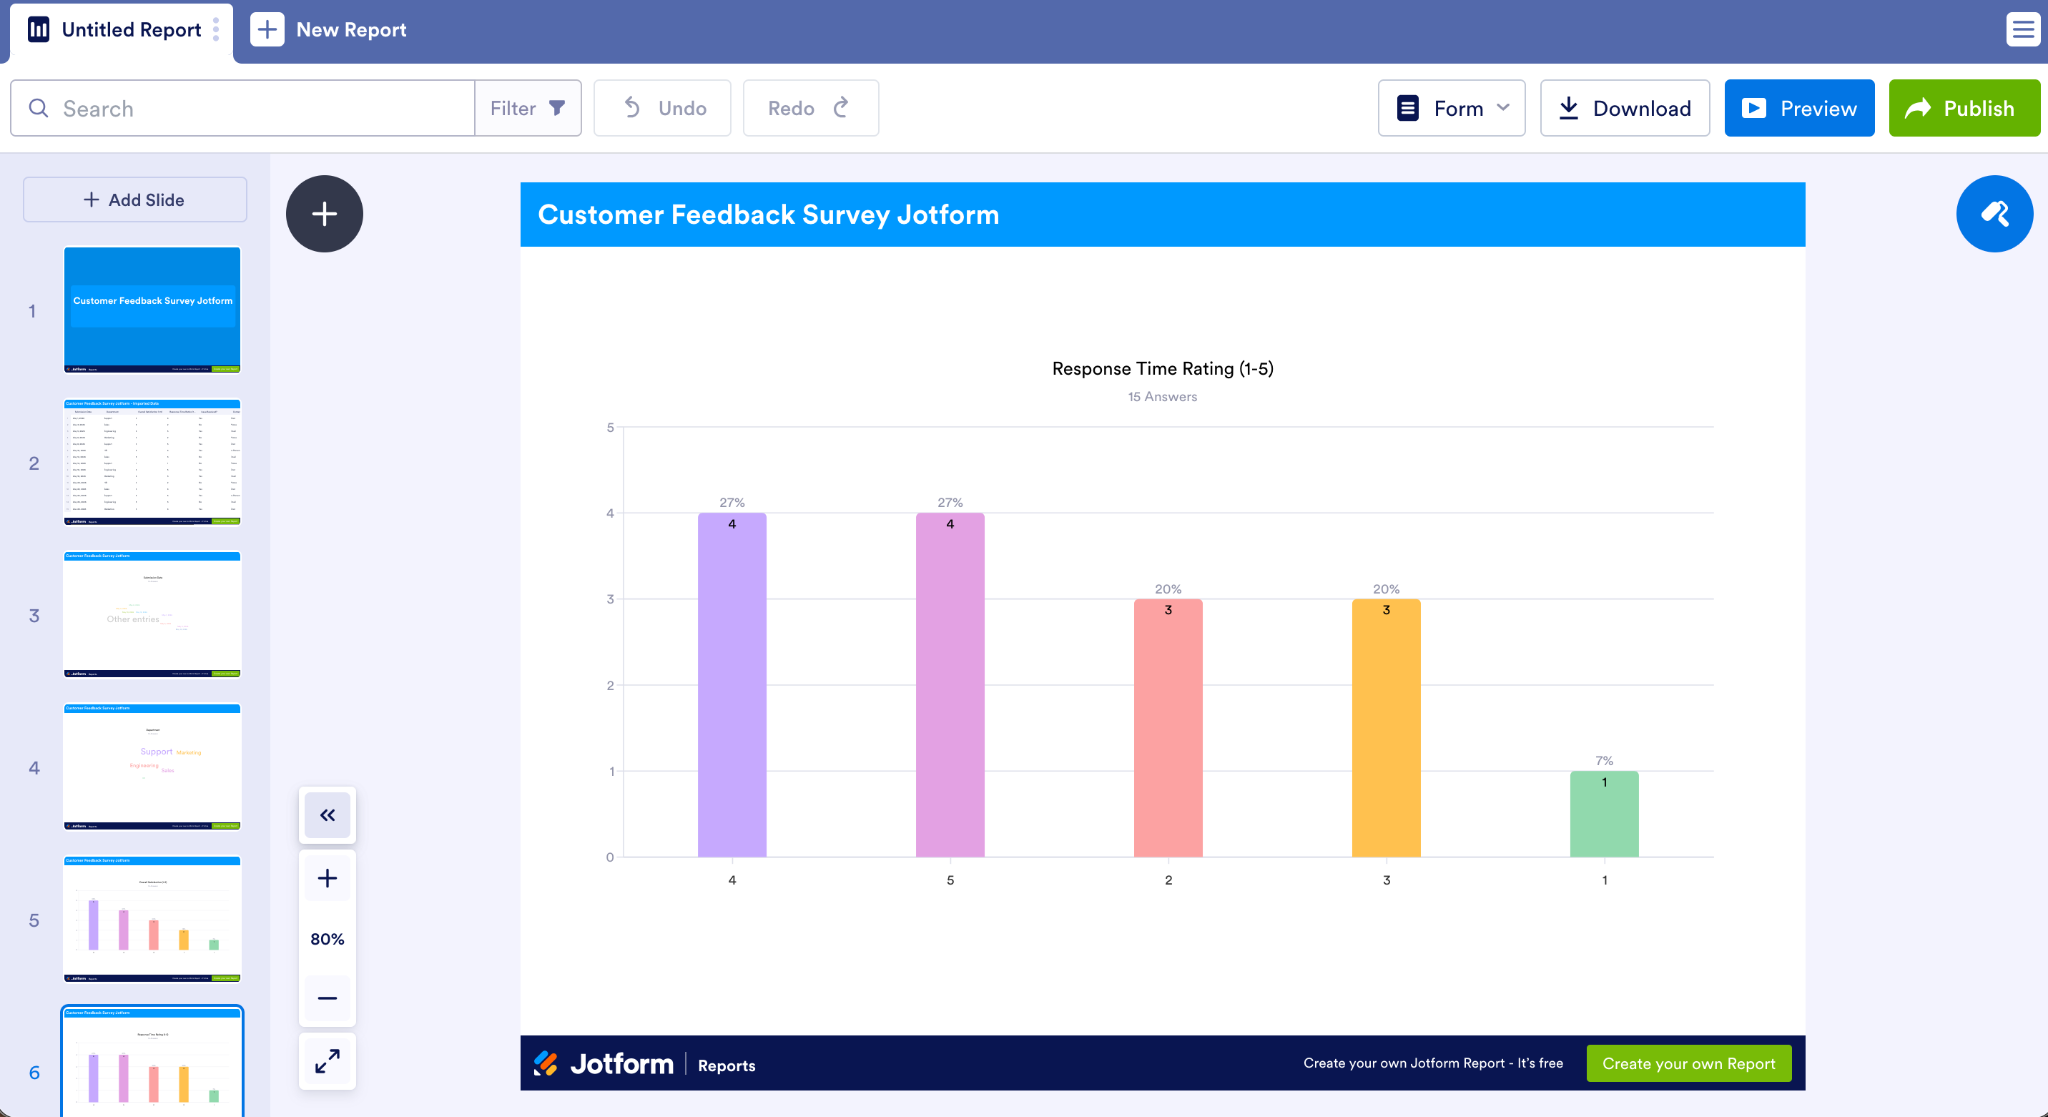
Task: Zoom out with the minus icon
Action: click(x=327, y=998)
